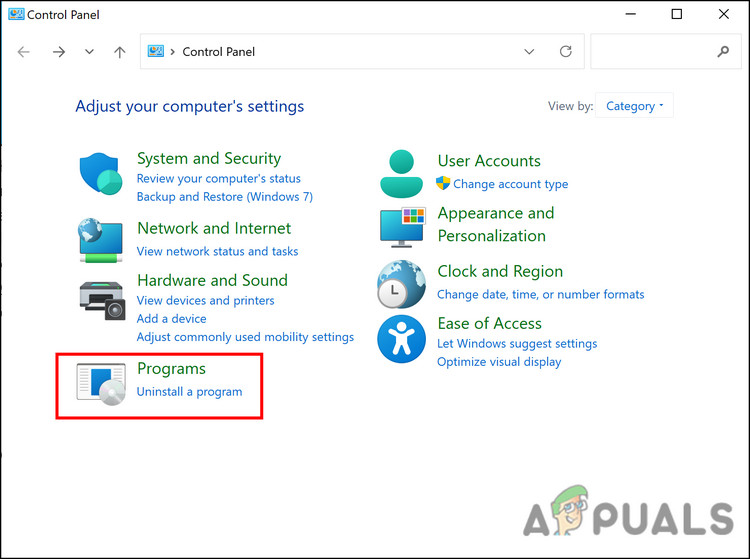
Task: Open Appearance and Personalization monitor icon
Action: tap(402, 225)
